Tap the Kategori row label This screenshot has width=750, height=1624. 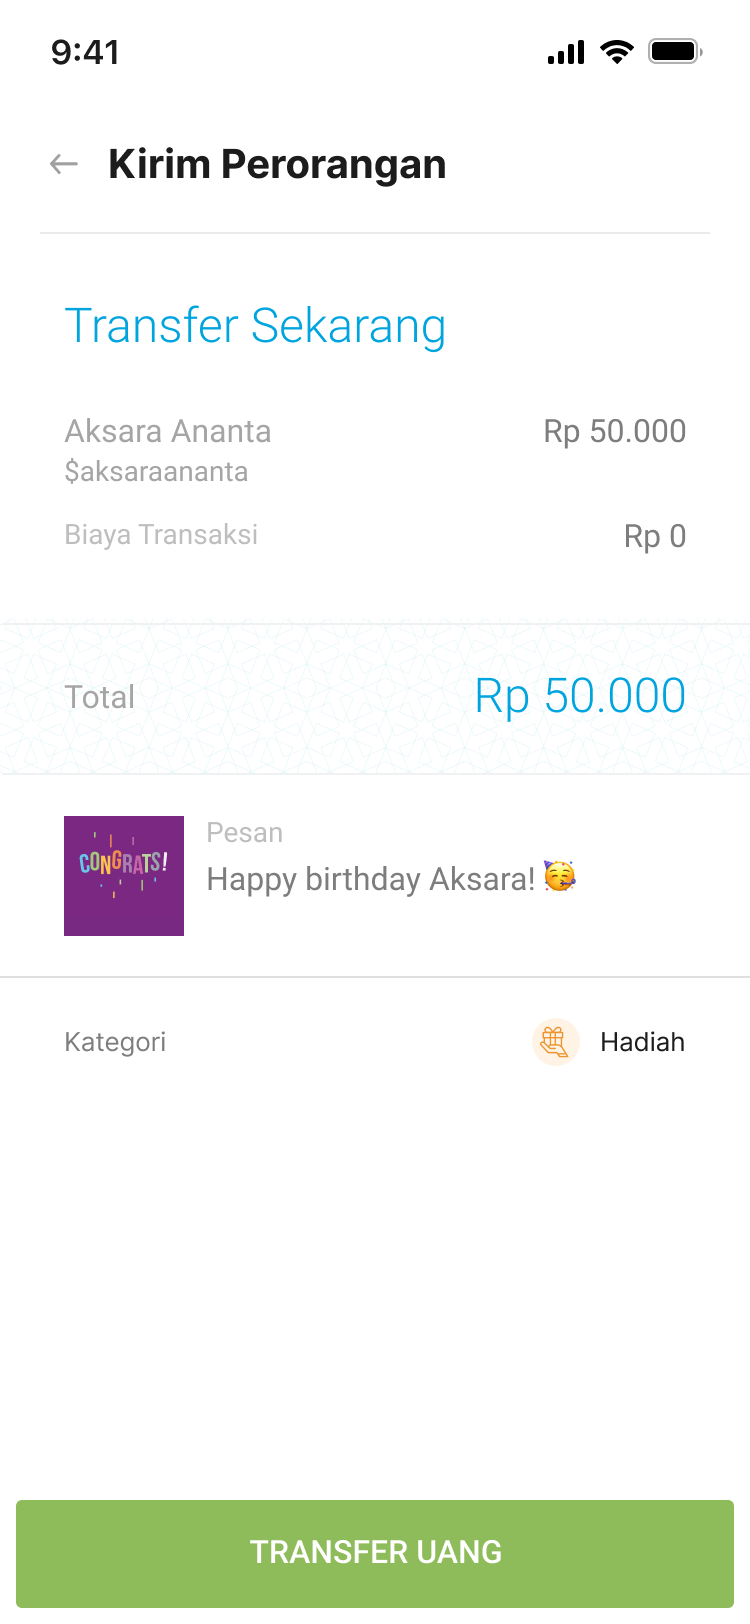coord(115,1042)
